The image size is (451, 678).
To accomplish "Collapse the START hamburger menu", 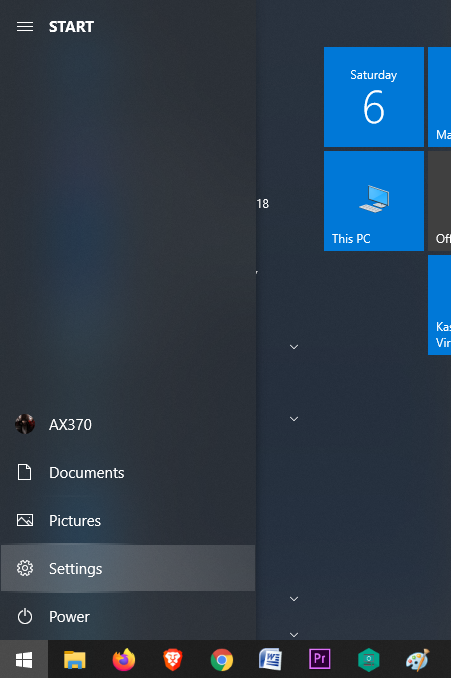I will click(25, 27).
